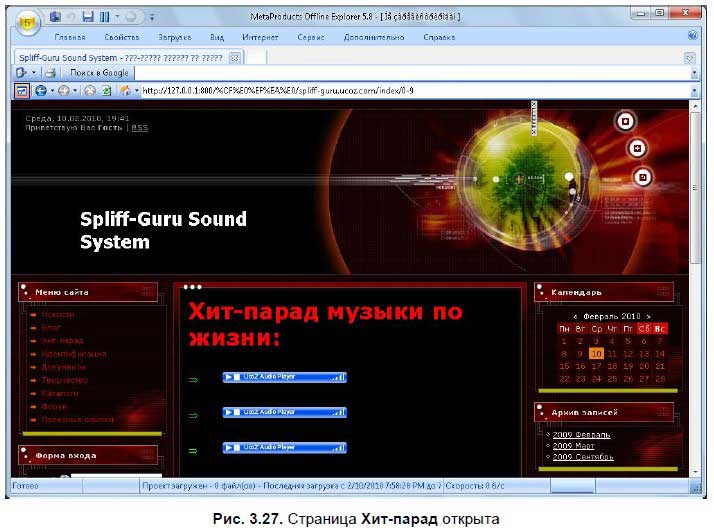Click the Refresh page icon
Image resolution: width=714 pixels, height=532 pixels.
(x=105, y=90)
